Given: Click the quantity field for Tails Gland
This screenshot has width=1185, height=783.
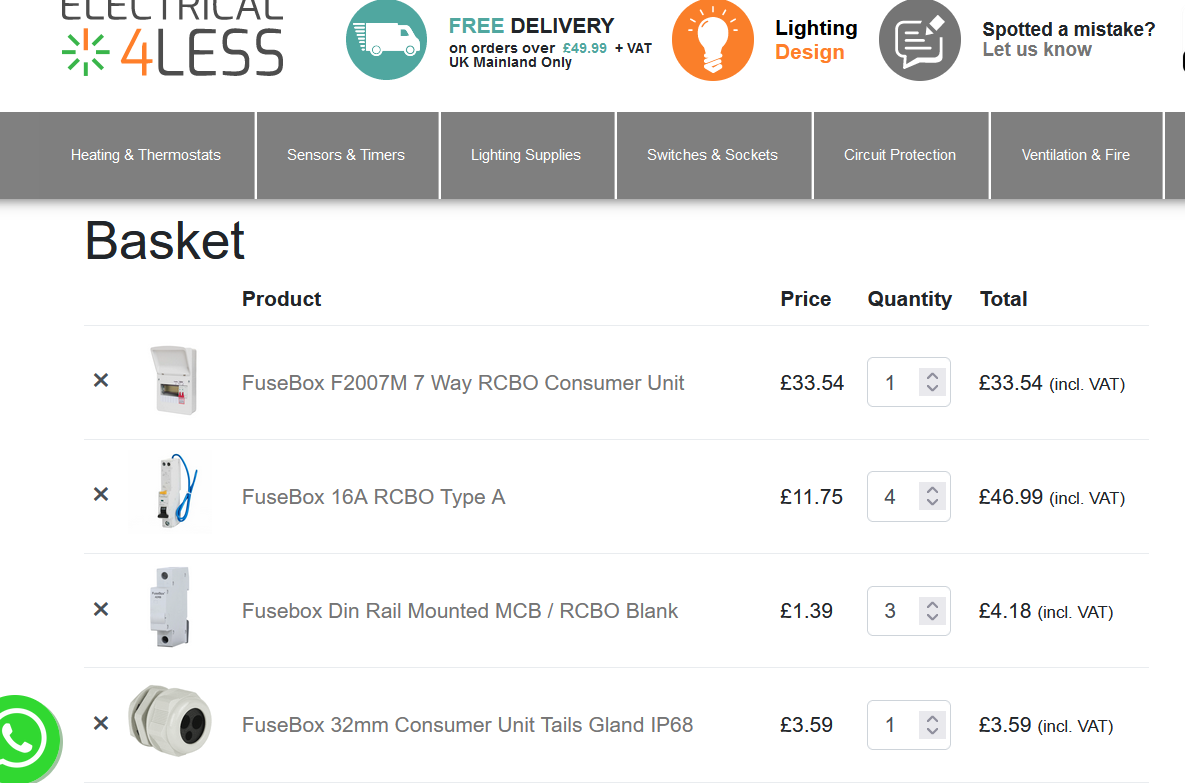Looking at the screenshot, I should [x=908, y=725].
